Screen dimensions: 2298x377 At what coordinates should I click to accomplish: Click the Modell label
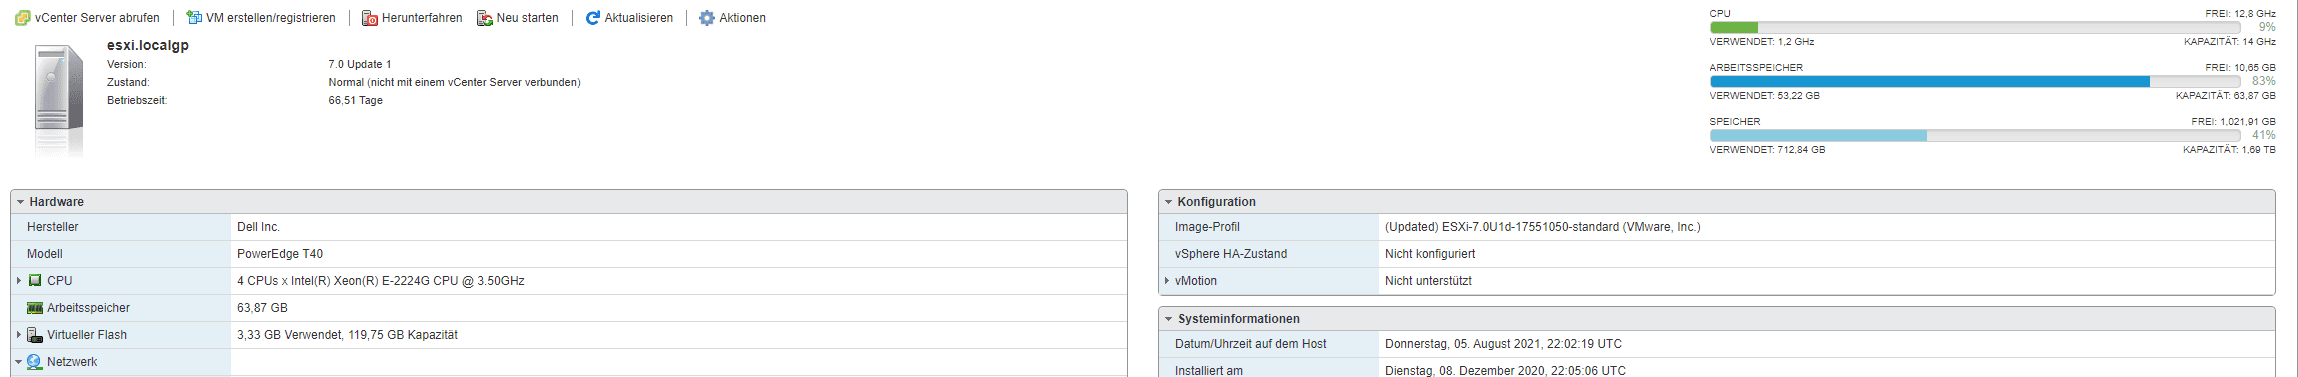pyautogui.click(x=45, y=254)
